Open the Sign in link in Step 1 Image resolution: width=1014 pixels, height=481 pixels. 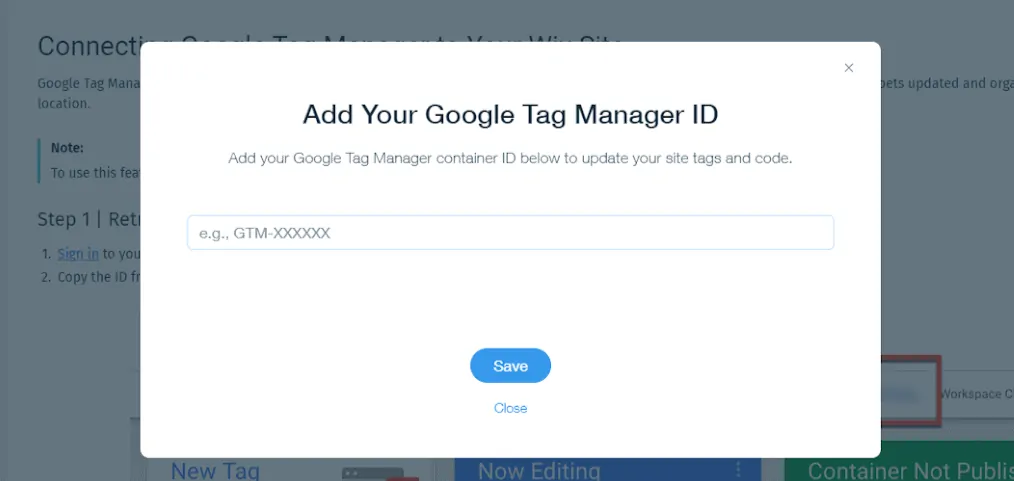[78, 254]
